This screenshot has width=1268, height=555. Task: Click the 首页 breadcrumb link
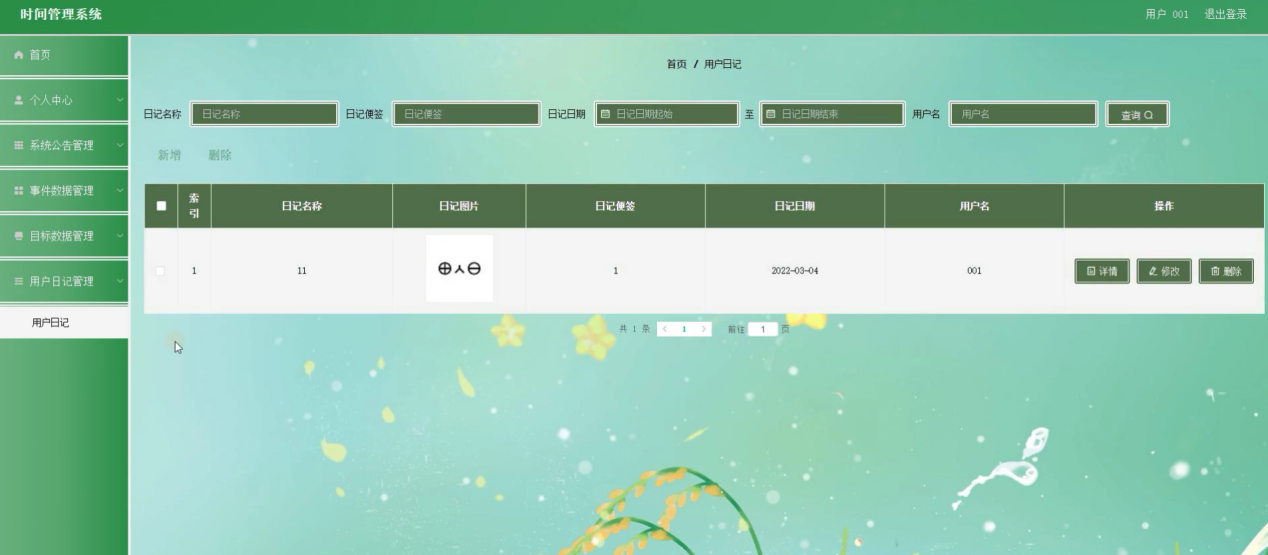(677, 64)
